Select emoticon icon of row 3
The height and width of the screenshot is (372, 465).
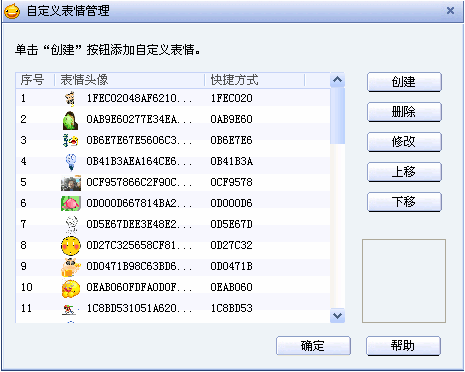[x=70, y=141]
